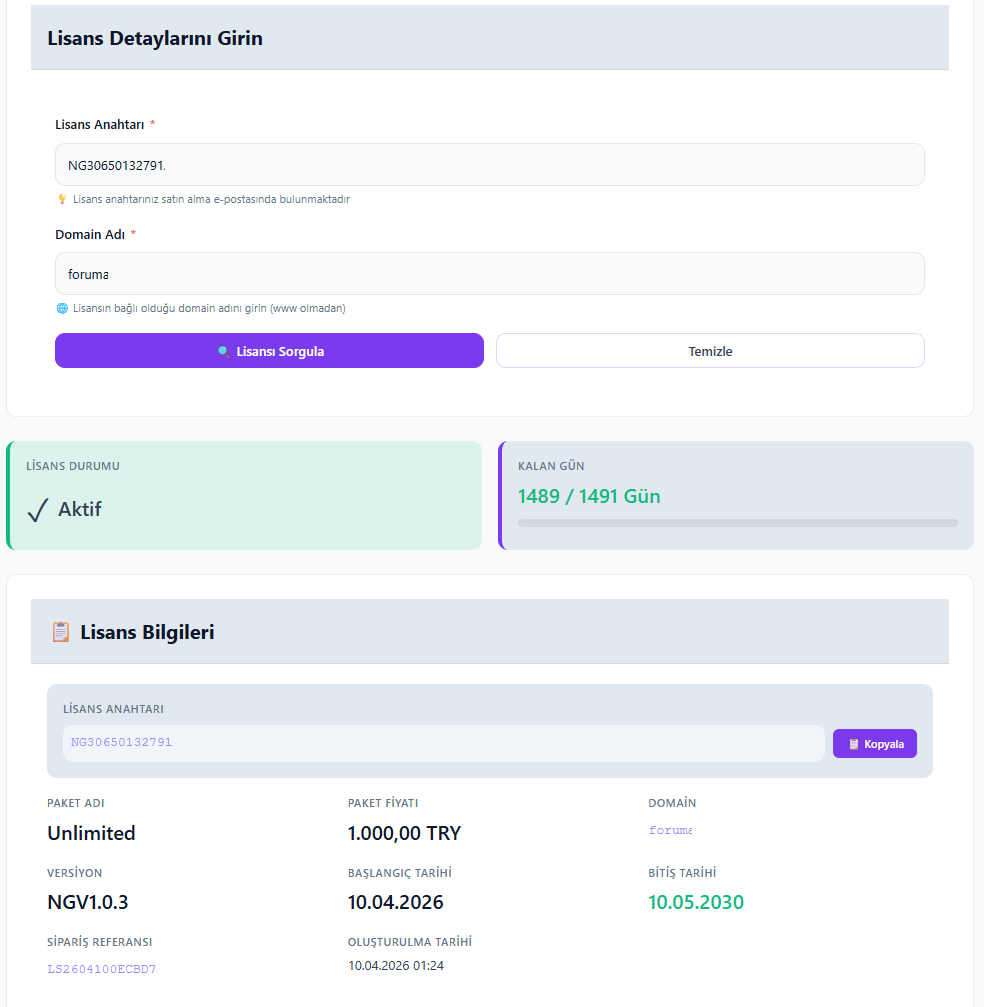Clear the form with Temizle
The height and width of the screenshot is (1007, 984).
710,351
